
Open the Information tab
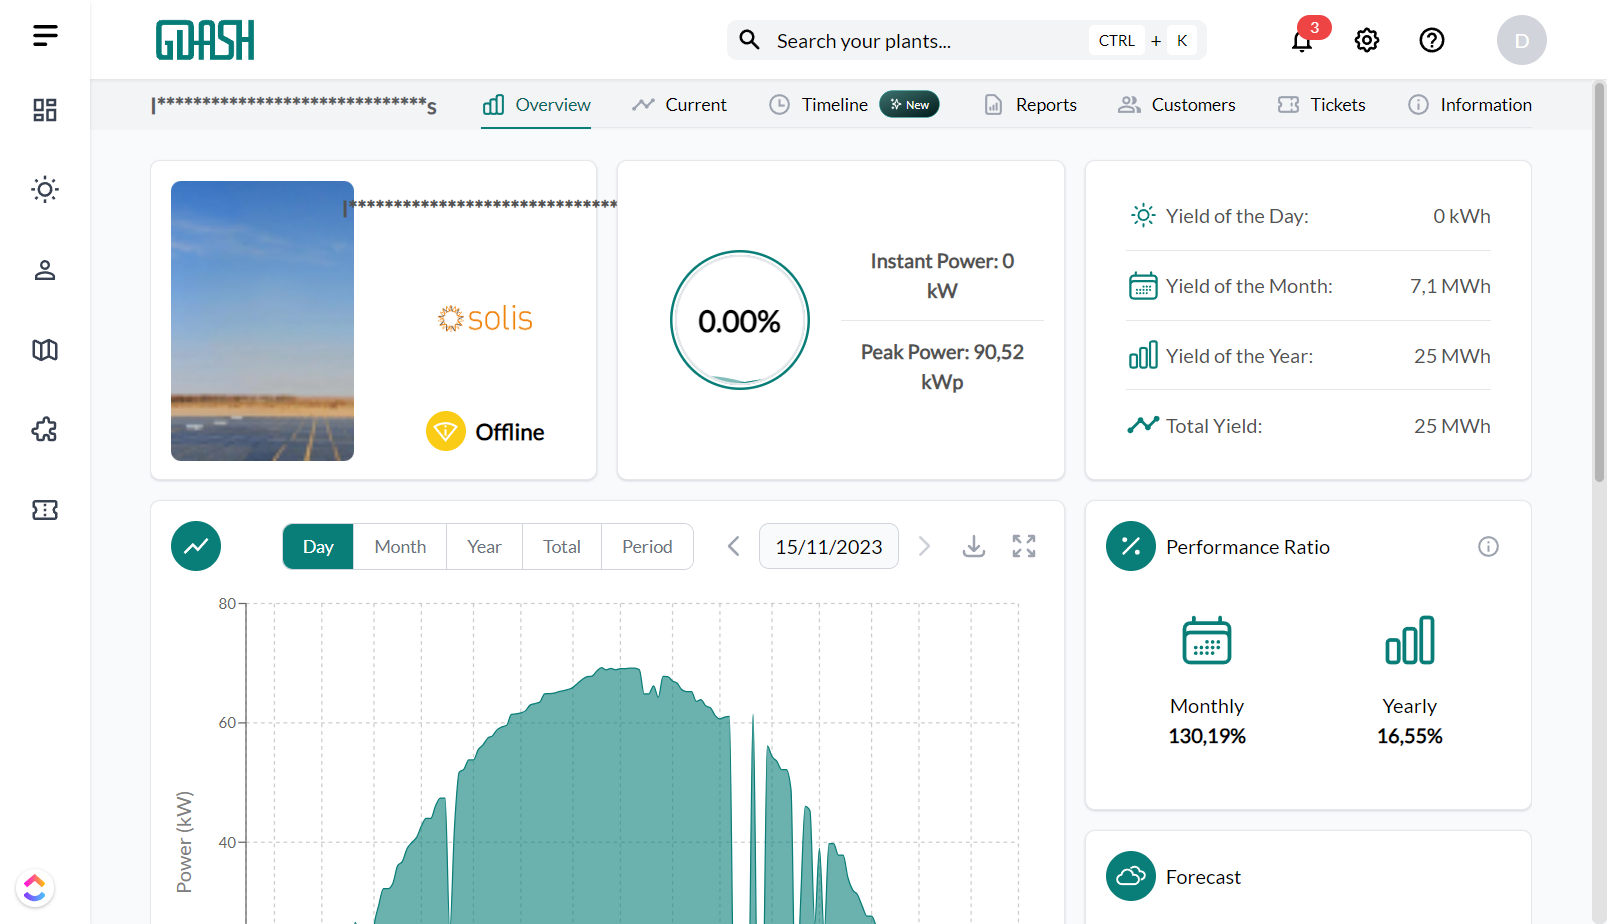pos(1469,105)
